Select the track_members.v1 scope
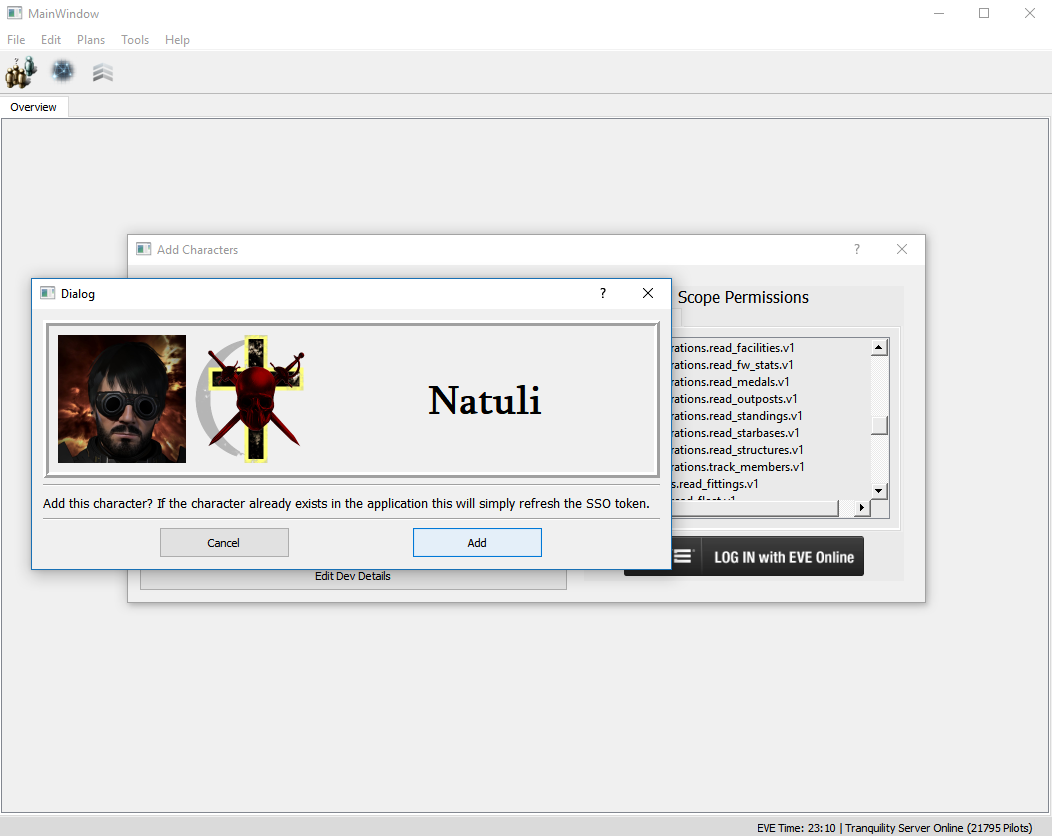Screen dimensions: 1052x836 tap(737, 467)
